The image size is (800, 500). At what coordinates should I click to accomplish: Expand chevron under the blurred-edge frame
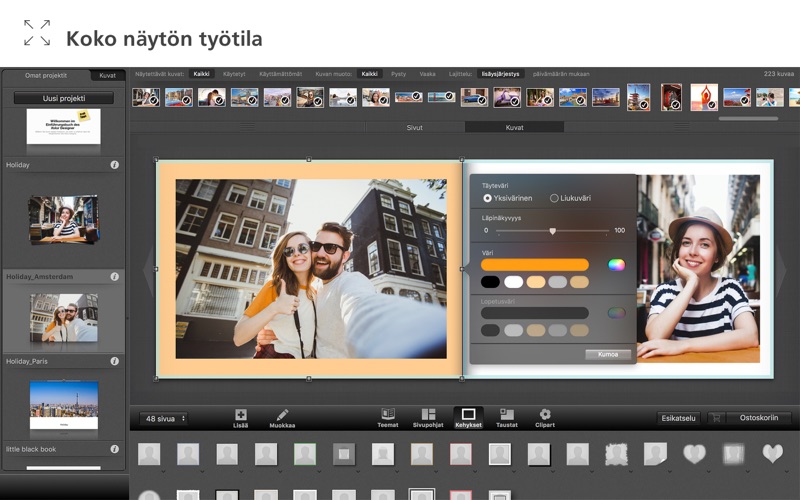[x=748, y=471]
